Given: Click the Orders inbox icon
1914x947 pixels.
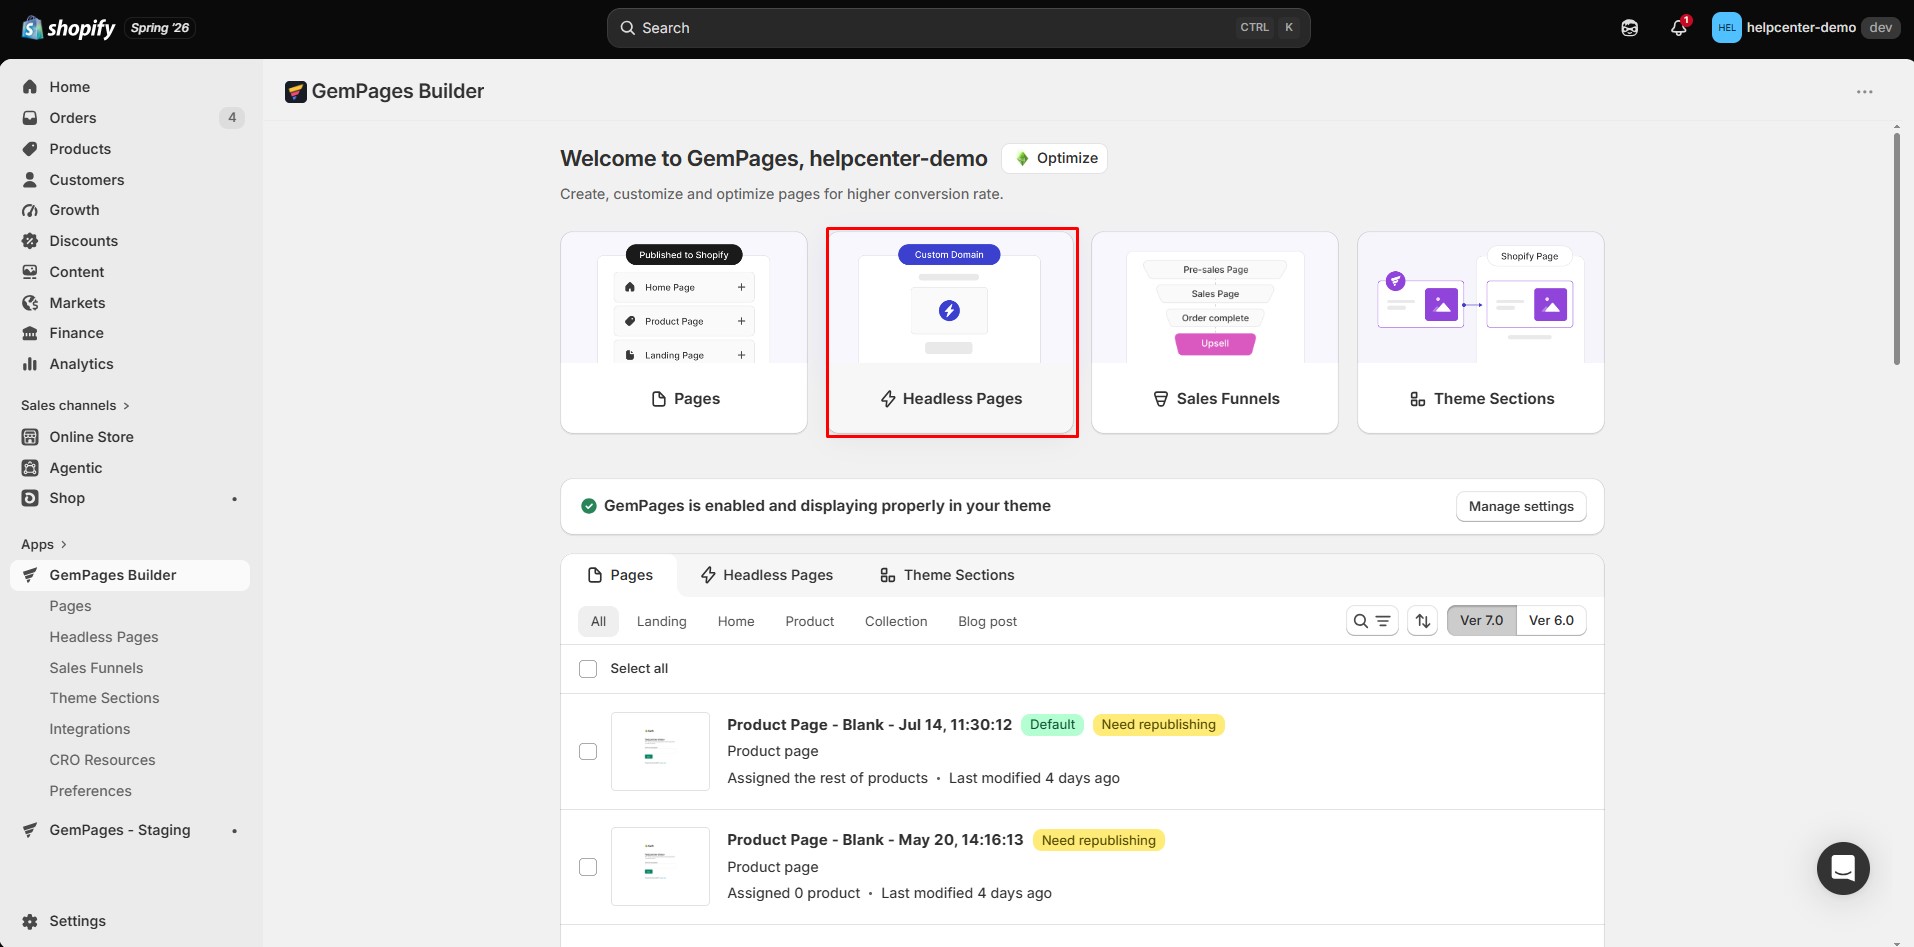Looking at the screenshot, I should [30, 118].
